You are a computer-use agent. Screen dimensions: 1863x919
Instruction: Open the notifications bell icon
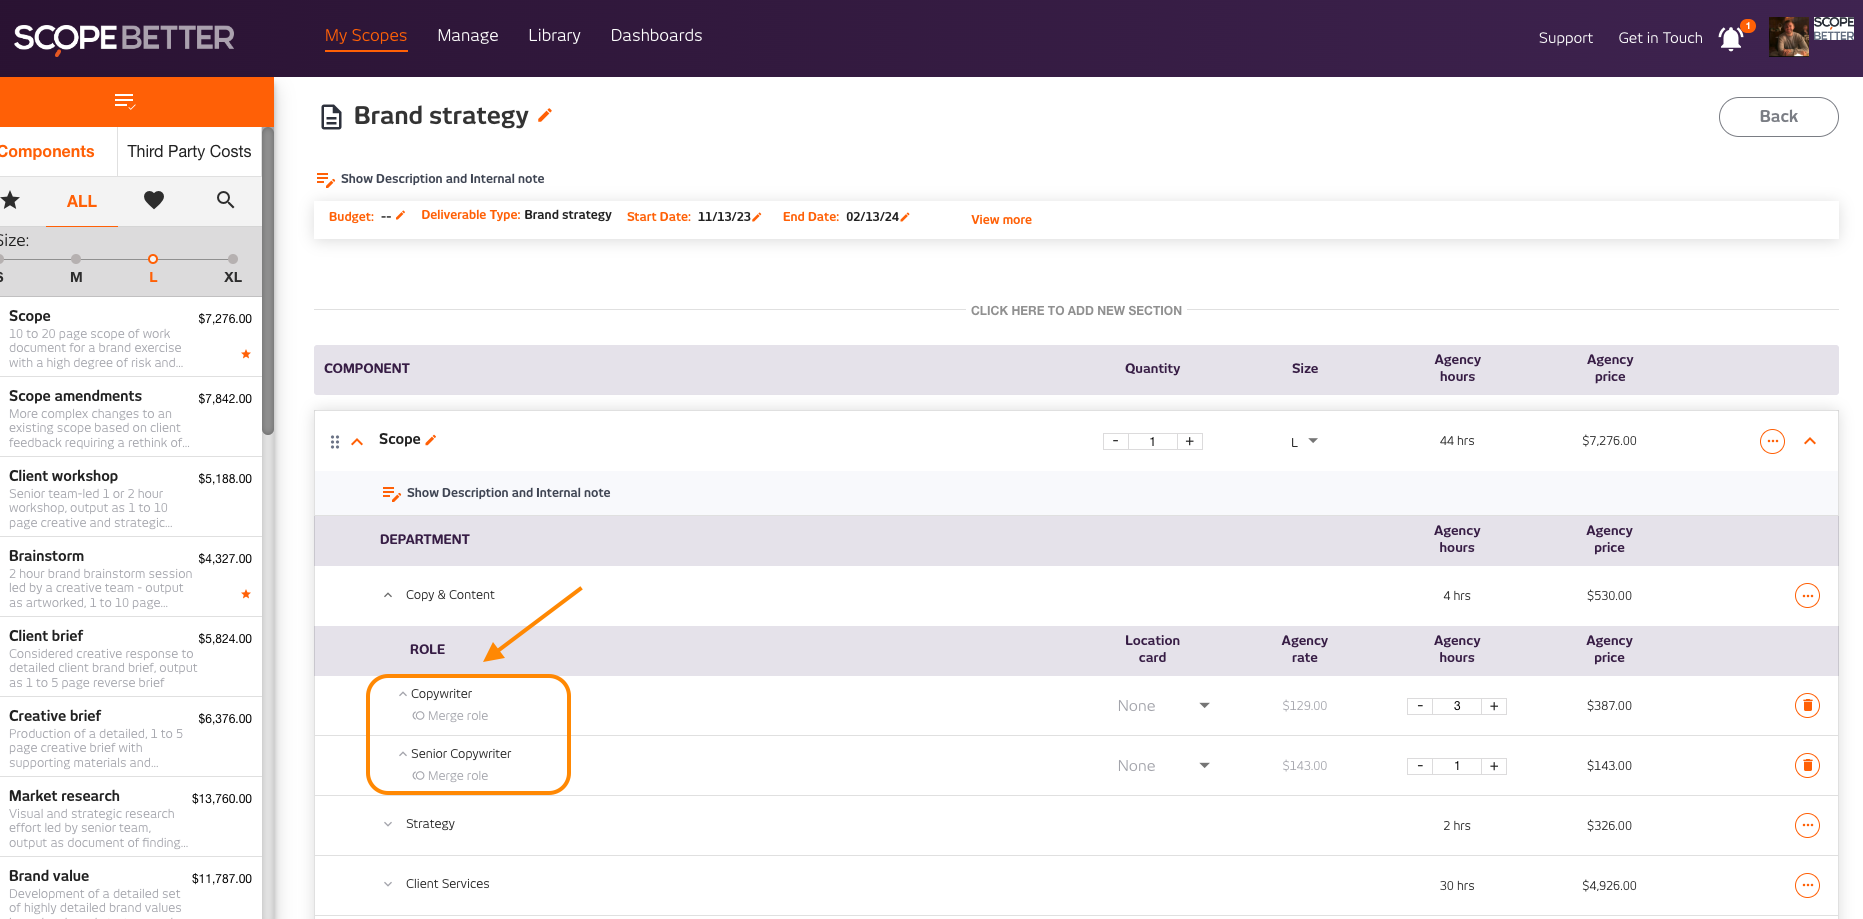click(x=1731, y=38)
